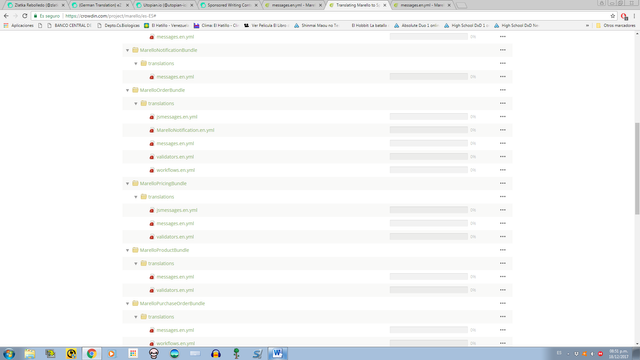
Task: Open the options menu for MarelloNotificationBundle folder
Action: coord(502,50)
